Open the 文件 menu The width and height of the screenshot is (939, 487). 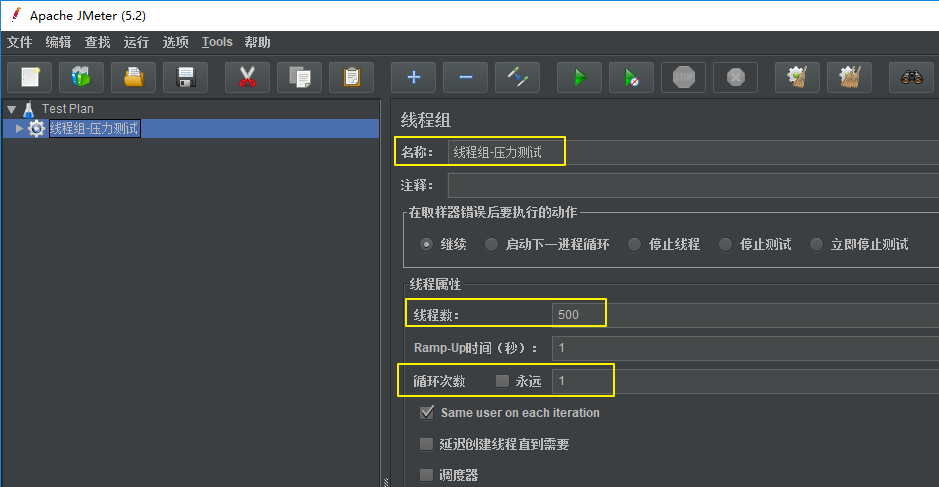click(x=19, y=43)
